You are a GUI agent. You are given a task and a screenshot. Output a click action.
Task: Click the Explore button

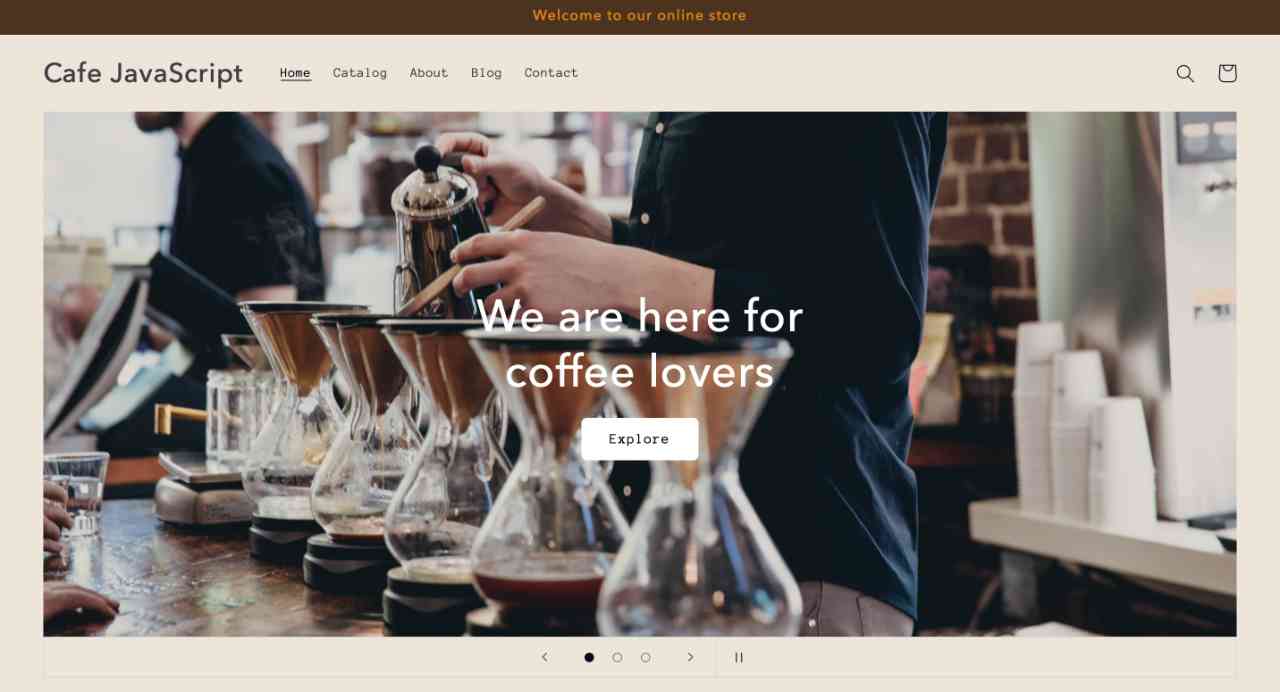point(640,439)
